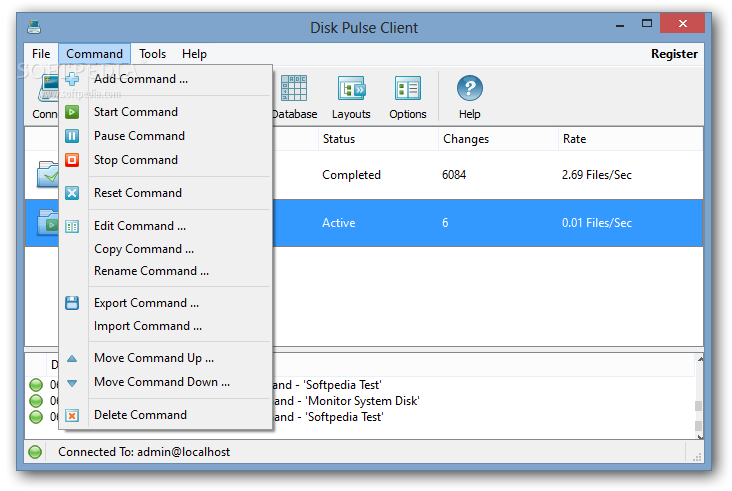Click the red Stop Command icon
Viewport: 732px width, 491px height.
click(x=72, y=160)
